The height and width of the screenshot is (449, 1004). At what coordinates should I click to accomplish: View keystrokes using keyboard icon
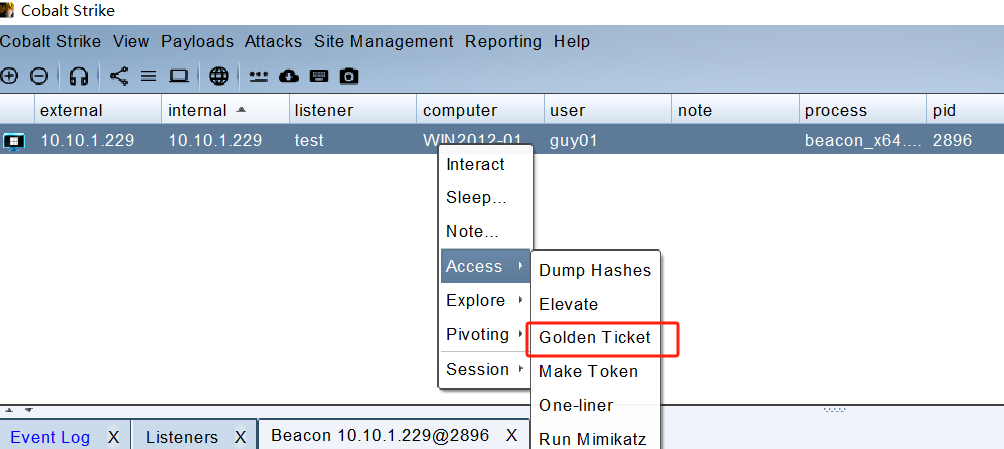(319, 76)
